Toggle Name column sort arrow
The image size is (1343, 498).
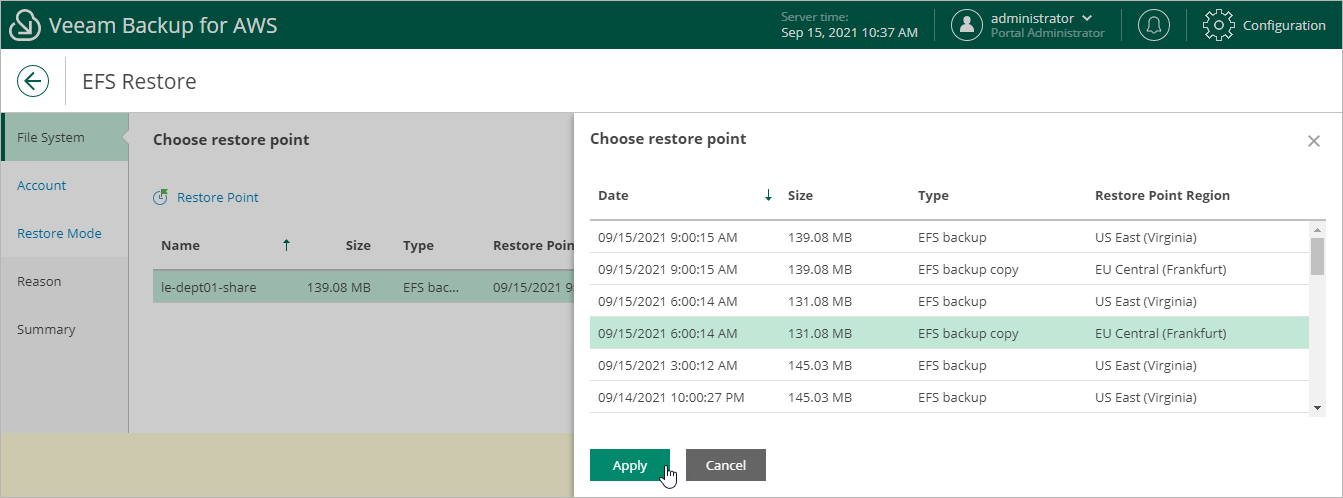pyautogui.click(x=286, y=245)
